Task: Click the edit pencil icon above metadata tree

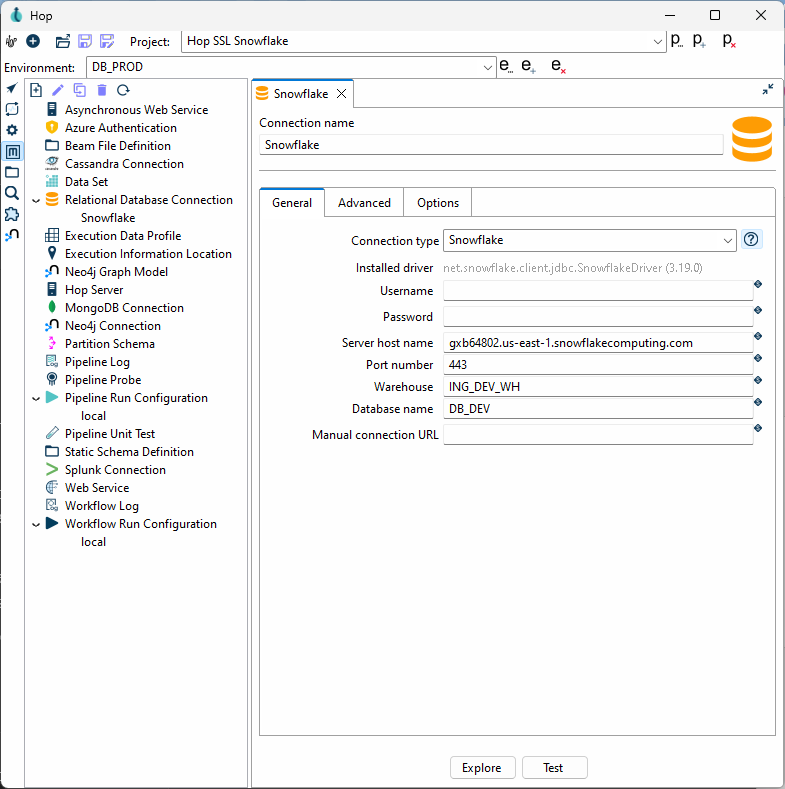Action: (x=58, y=90)
